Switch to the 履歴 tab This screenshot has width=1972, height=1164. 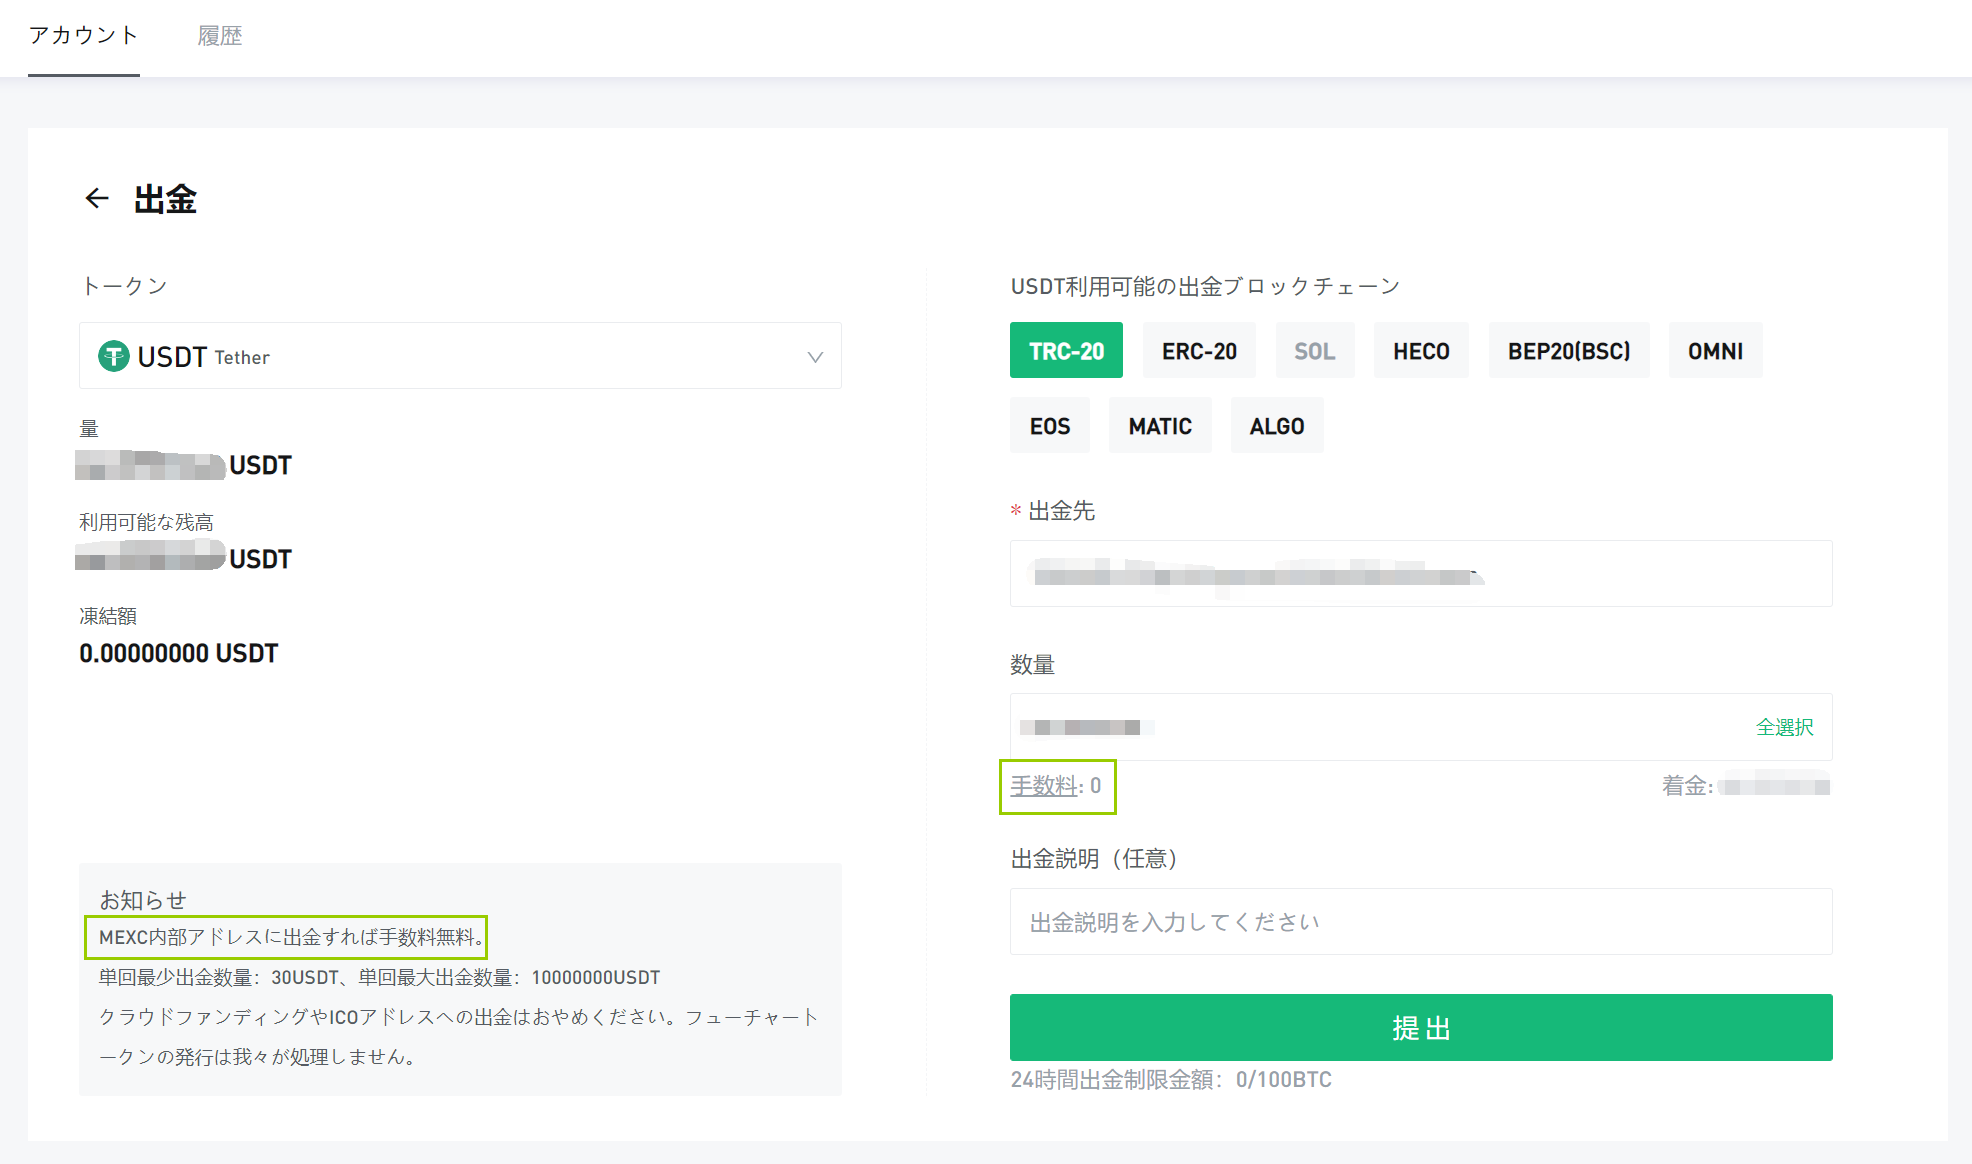point(219,36)
